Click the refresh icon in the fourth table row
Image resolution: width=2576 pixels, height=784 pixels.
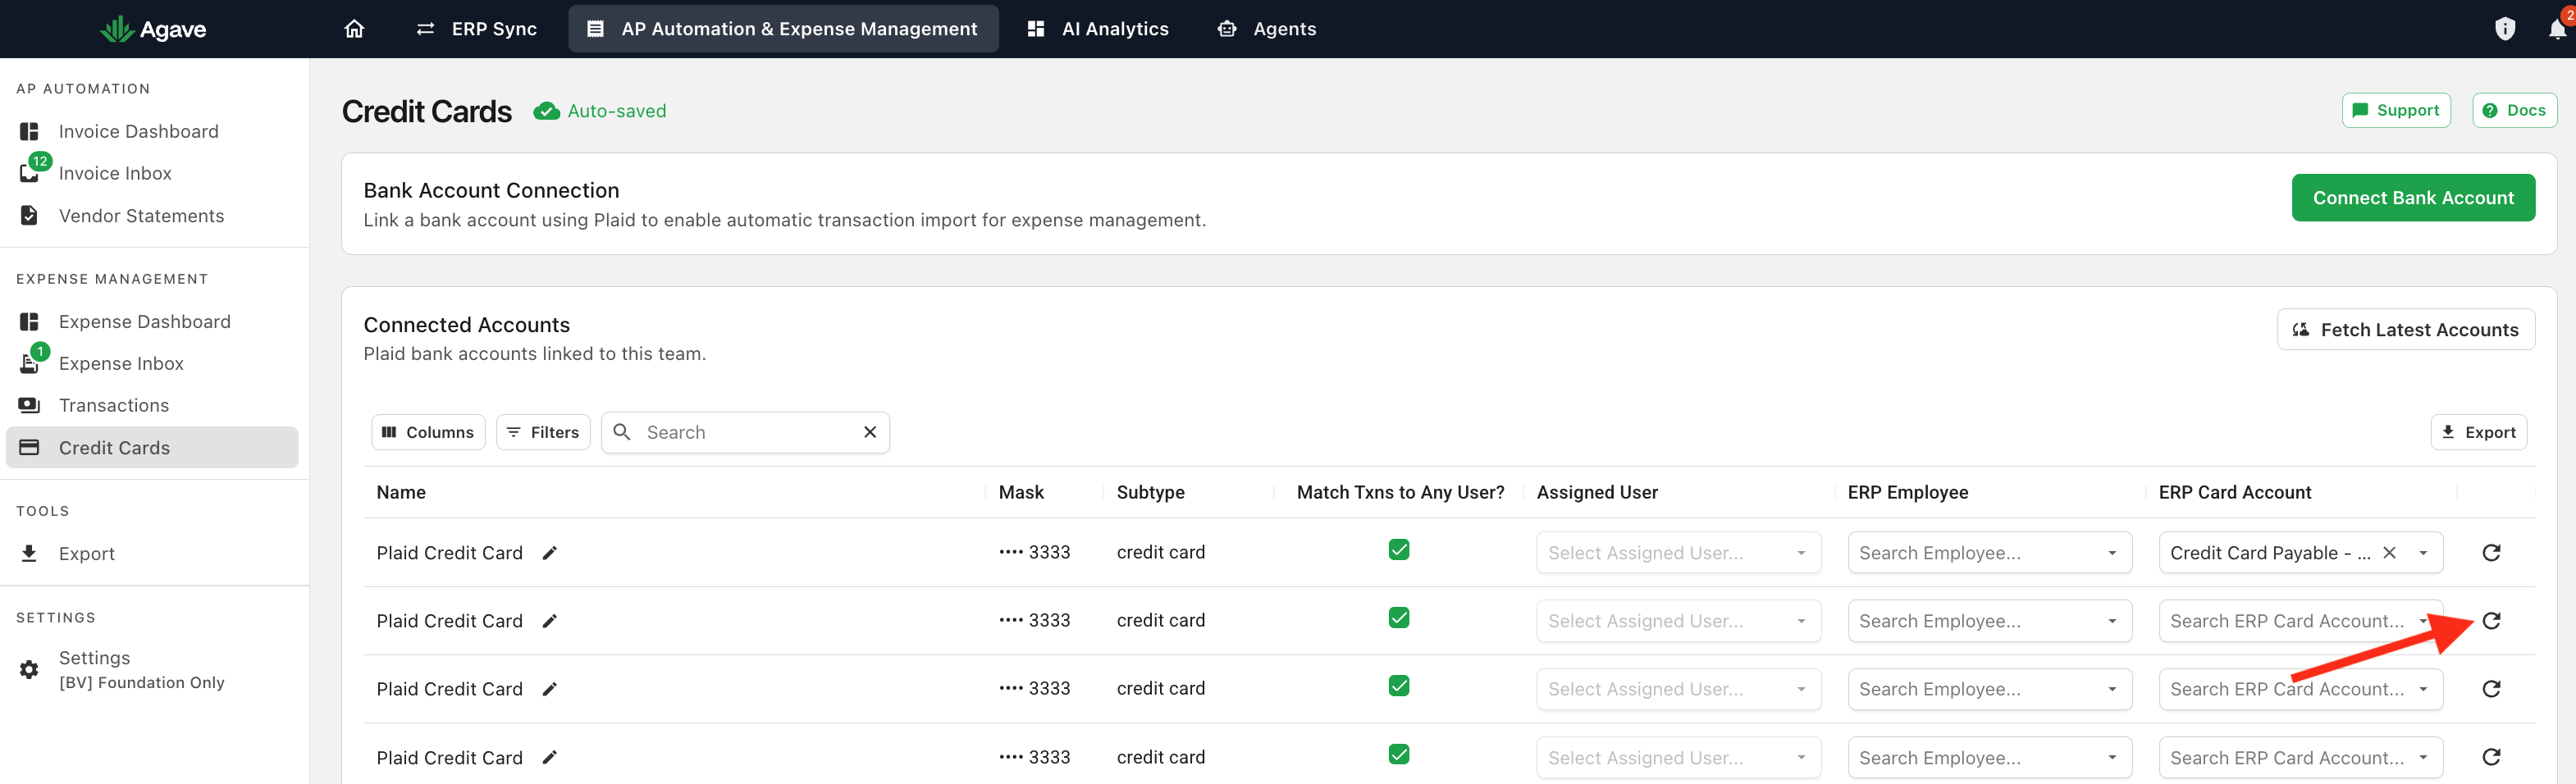pos(2491,757)
